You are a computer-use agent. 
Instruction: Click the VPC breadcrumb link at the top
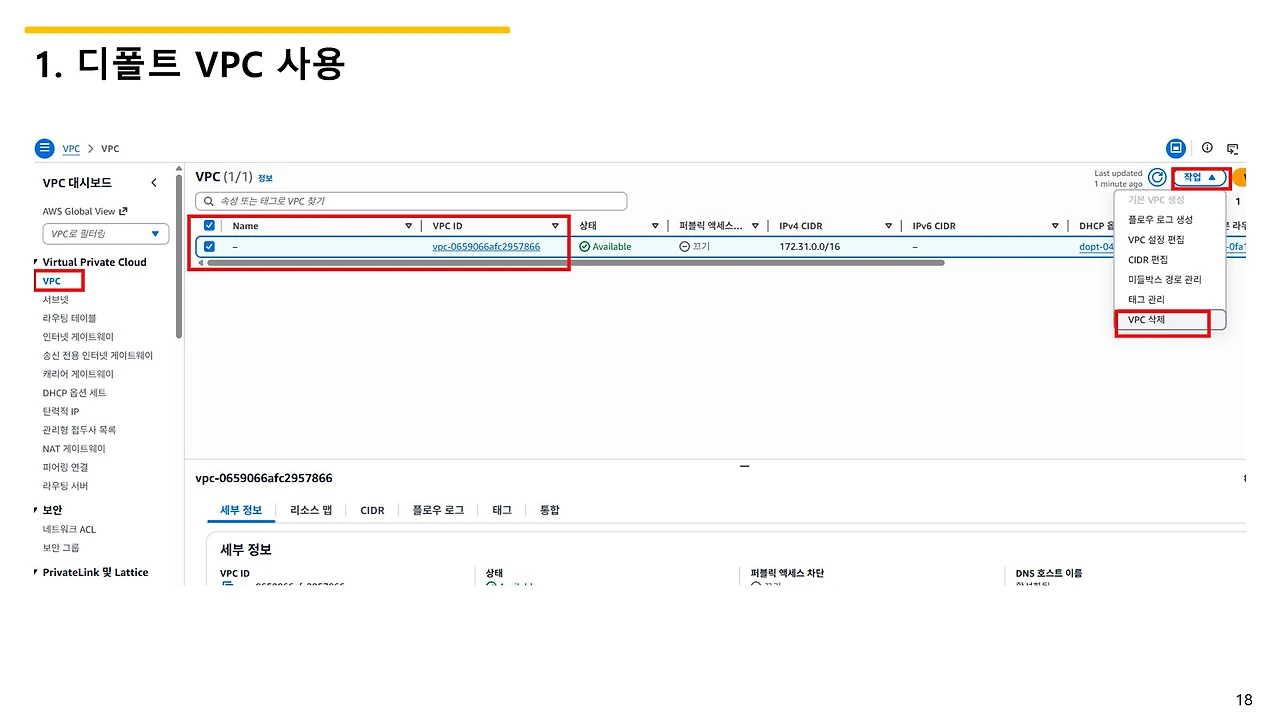point(71,148)
